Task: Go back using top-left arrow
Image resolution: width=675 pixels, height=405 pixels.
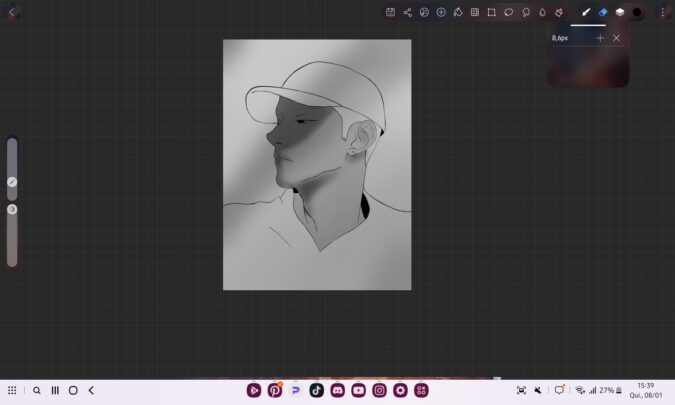Action: coord(12,12)
